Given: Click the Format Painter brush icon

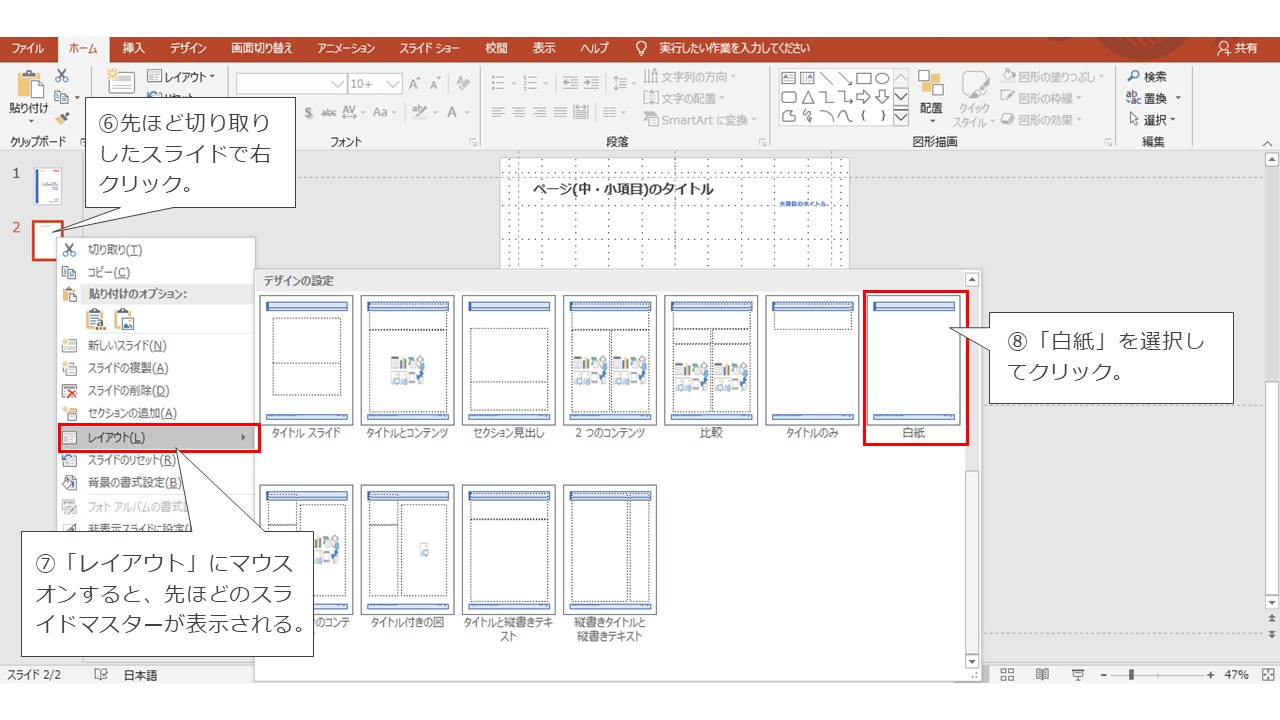Looking at the screenshot, I should coord(62,118).
